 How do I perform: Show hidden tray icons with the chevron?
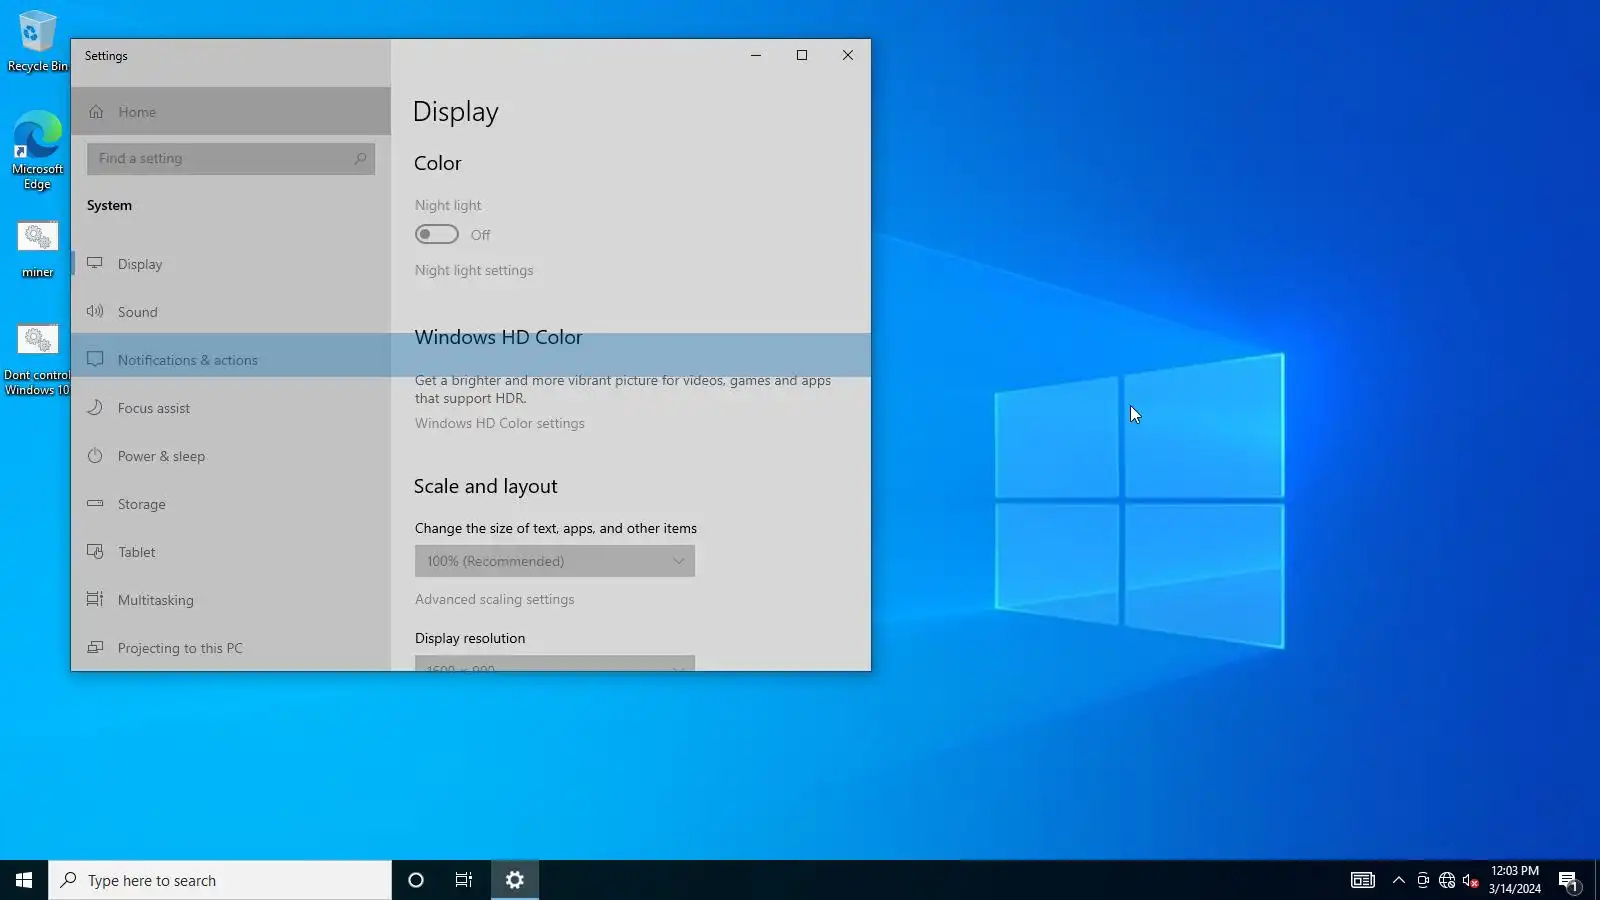click(x=1399, y=880)
